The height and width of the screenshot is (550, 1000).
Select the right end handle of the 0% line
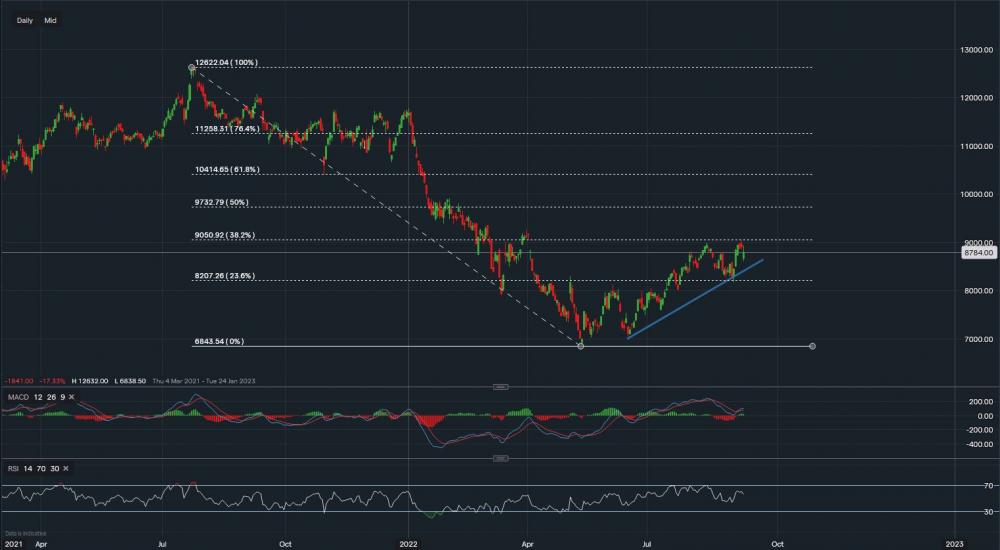pyautogui.click(x=812, y=346)
